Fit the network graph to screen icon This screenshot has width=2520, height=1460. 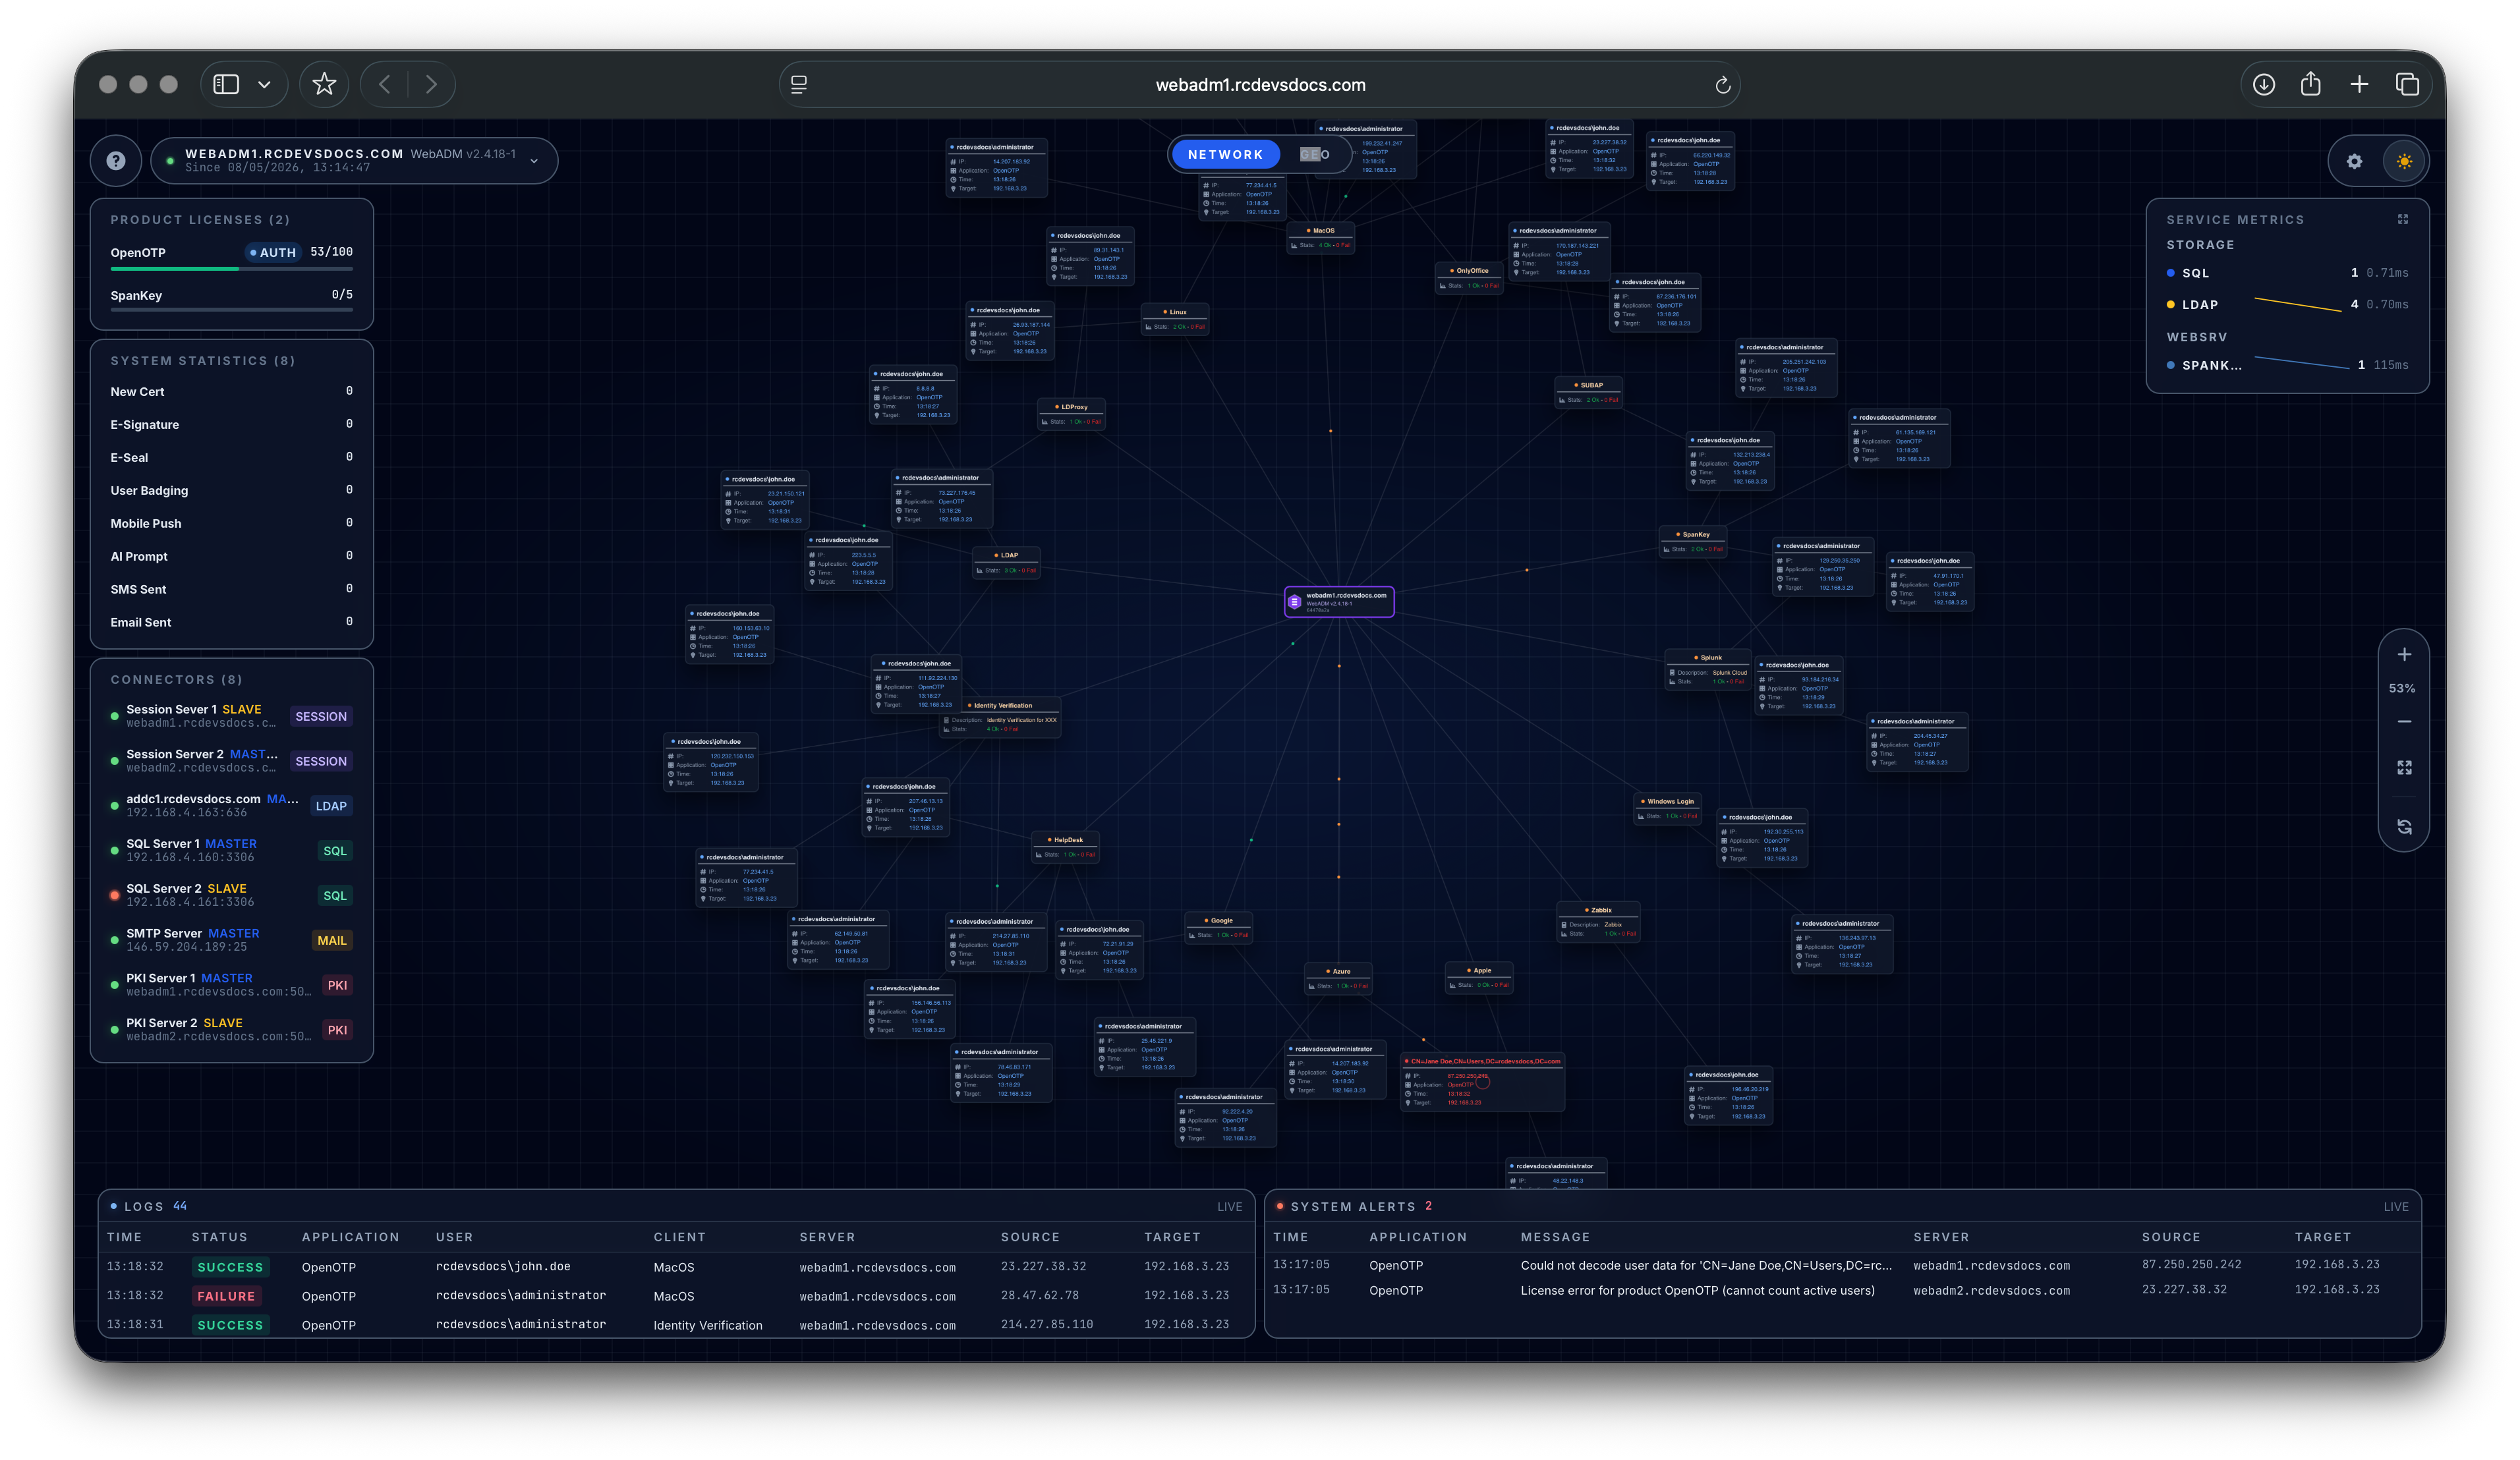(2404, 767)
